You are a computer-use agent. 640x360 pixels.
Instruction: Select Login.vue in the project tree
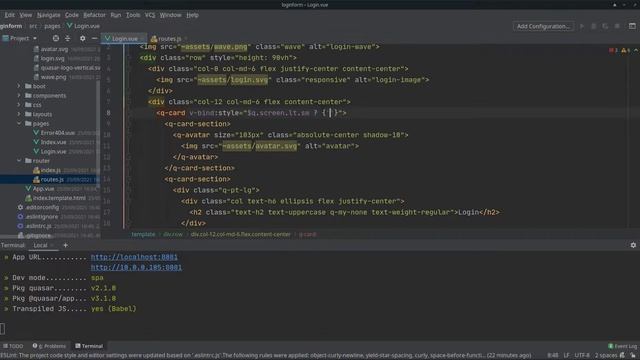(53, 151)
